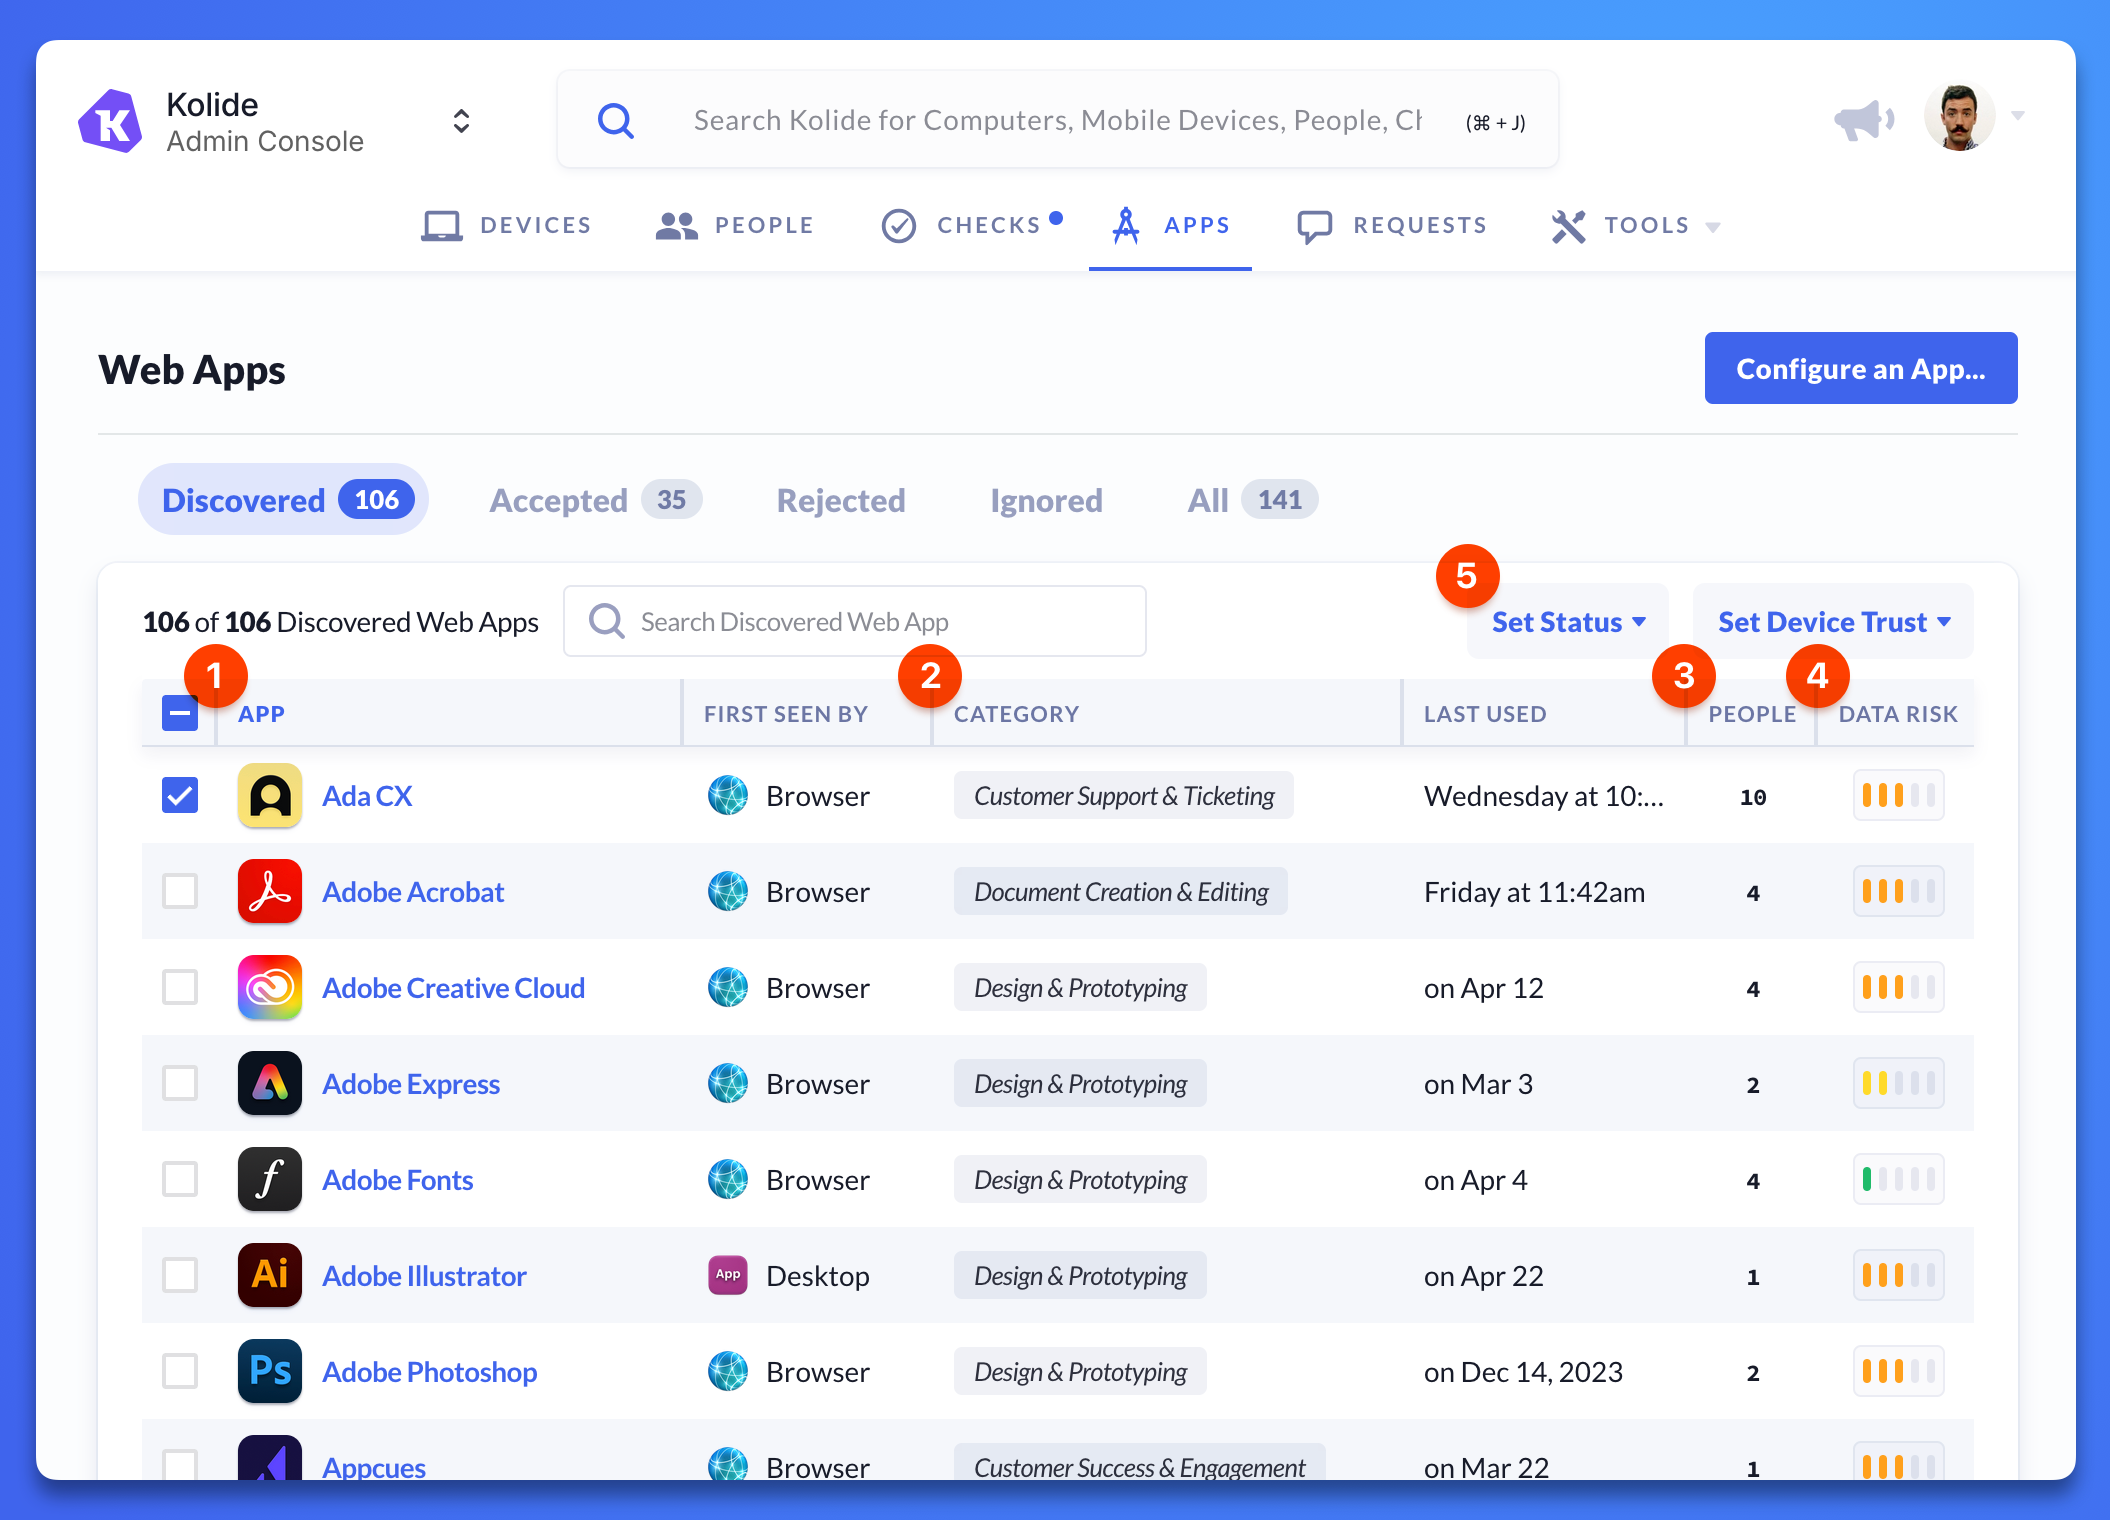Expand the Kolide Admin Console switcher
This screenshot has width=2112, height=1520.
tap(461, 121)
